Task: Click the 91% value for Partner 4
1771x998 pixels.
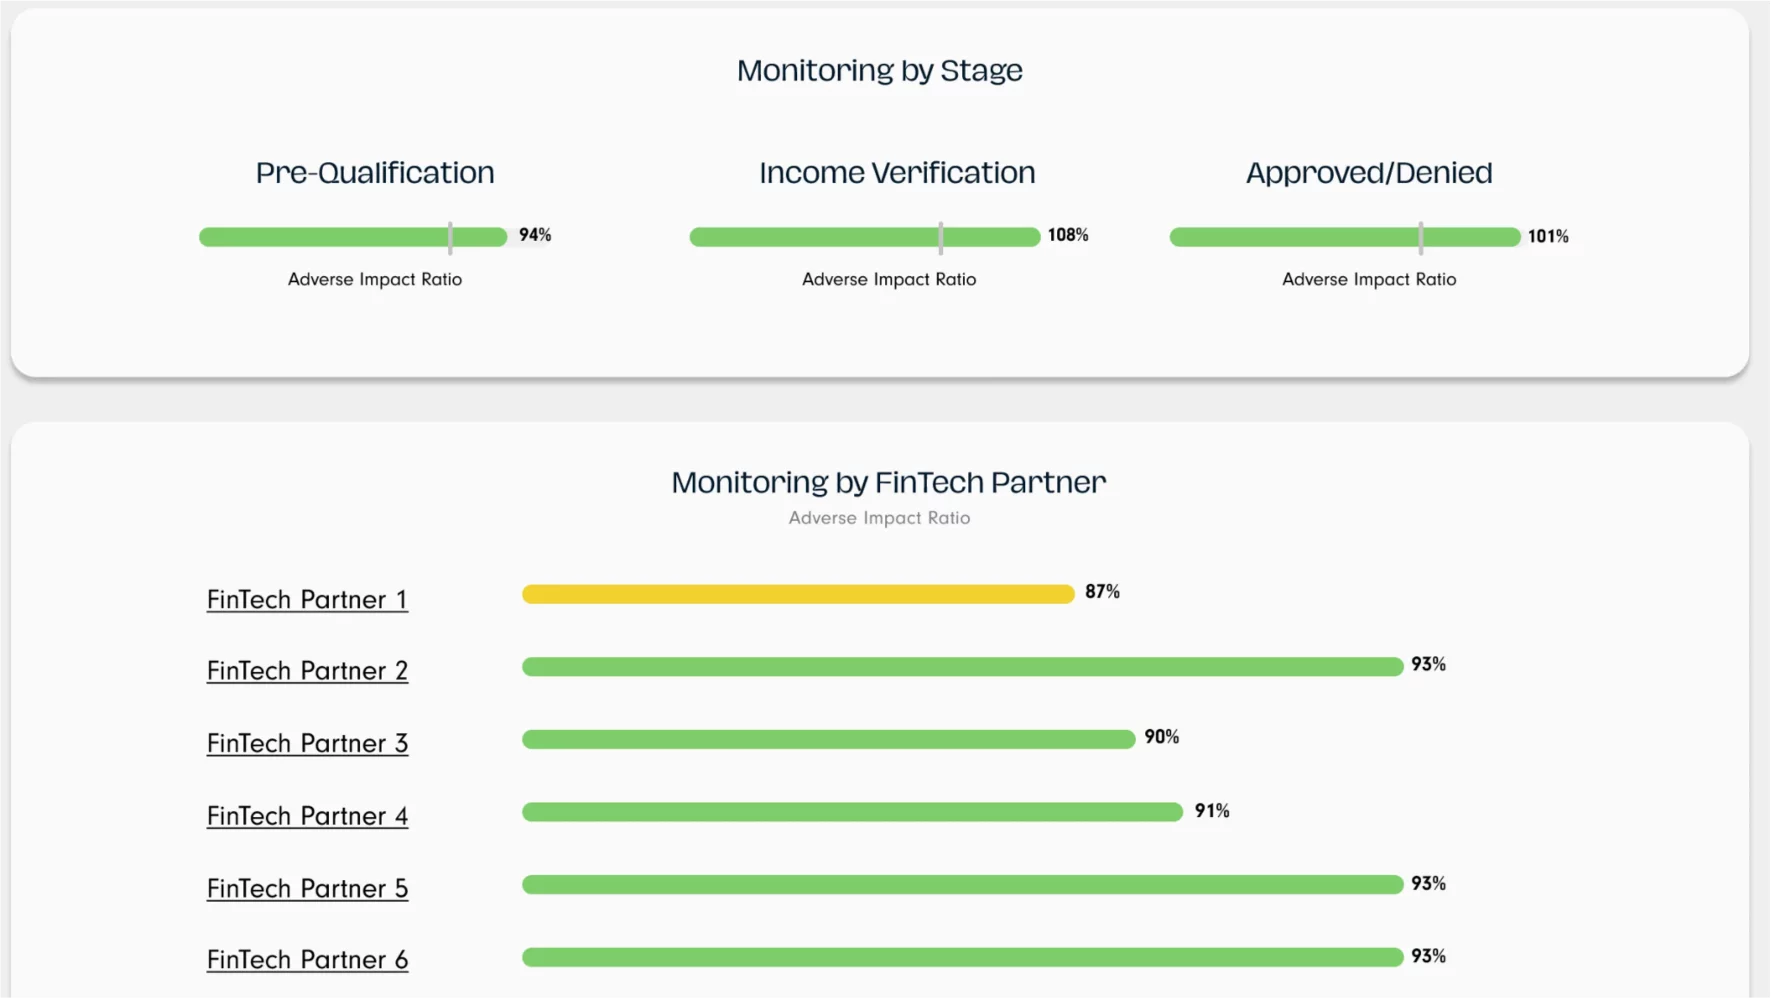Action: point(1212,811)
